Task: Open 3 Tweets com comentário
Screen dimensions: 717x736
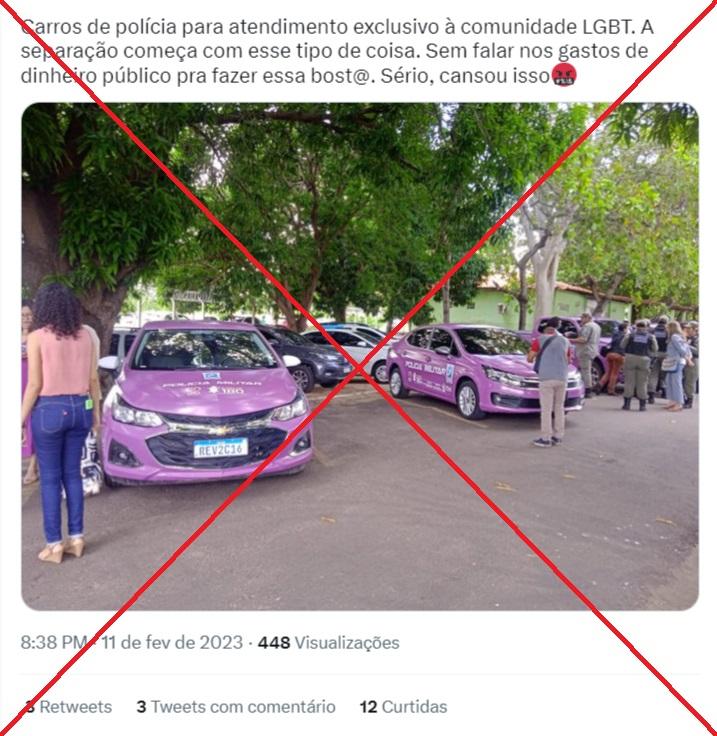Action: tap(236, 706)
